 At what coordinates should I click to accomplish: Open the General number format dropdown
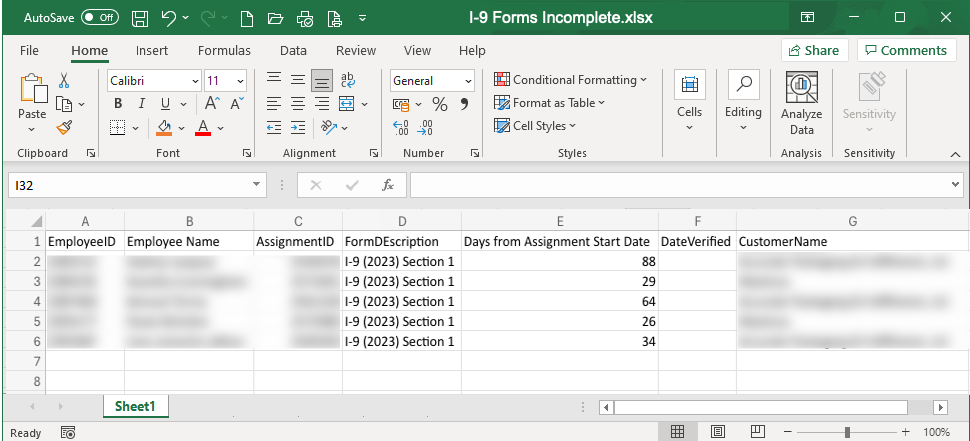[468, 81]
